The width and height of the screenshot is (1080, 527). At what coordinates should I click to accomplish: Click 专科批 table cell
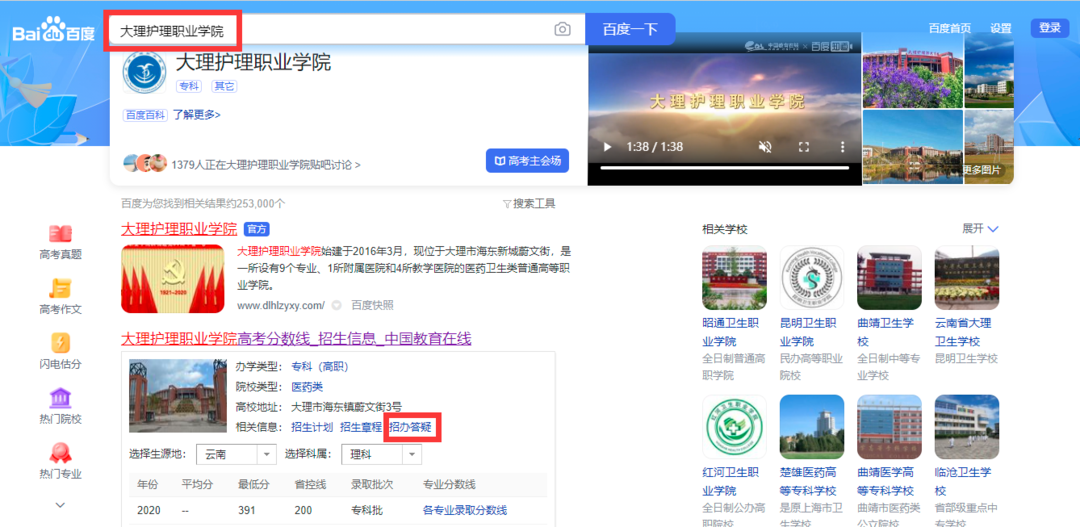click(x=367, y=510)
